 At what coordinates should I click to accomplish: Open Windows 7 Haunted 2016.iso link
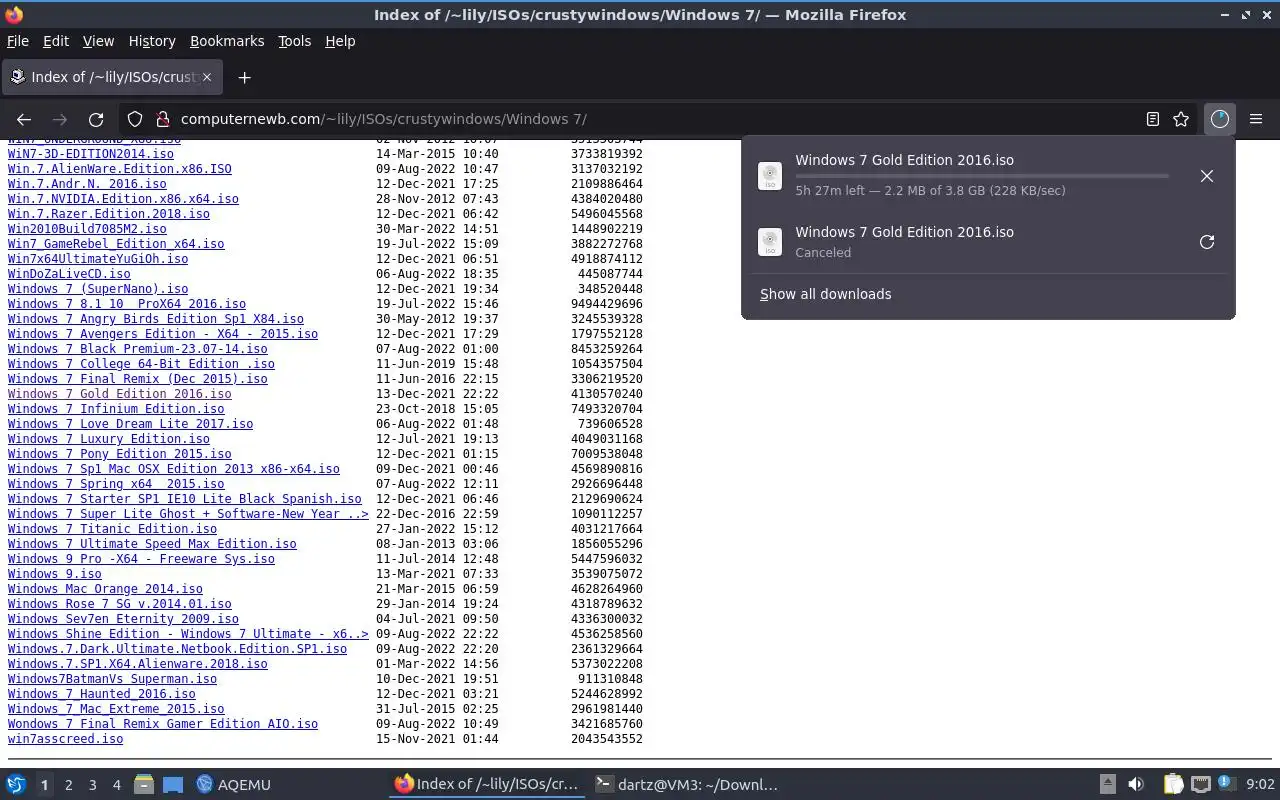pos(101,694)
